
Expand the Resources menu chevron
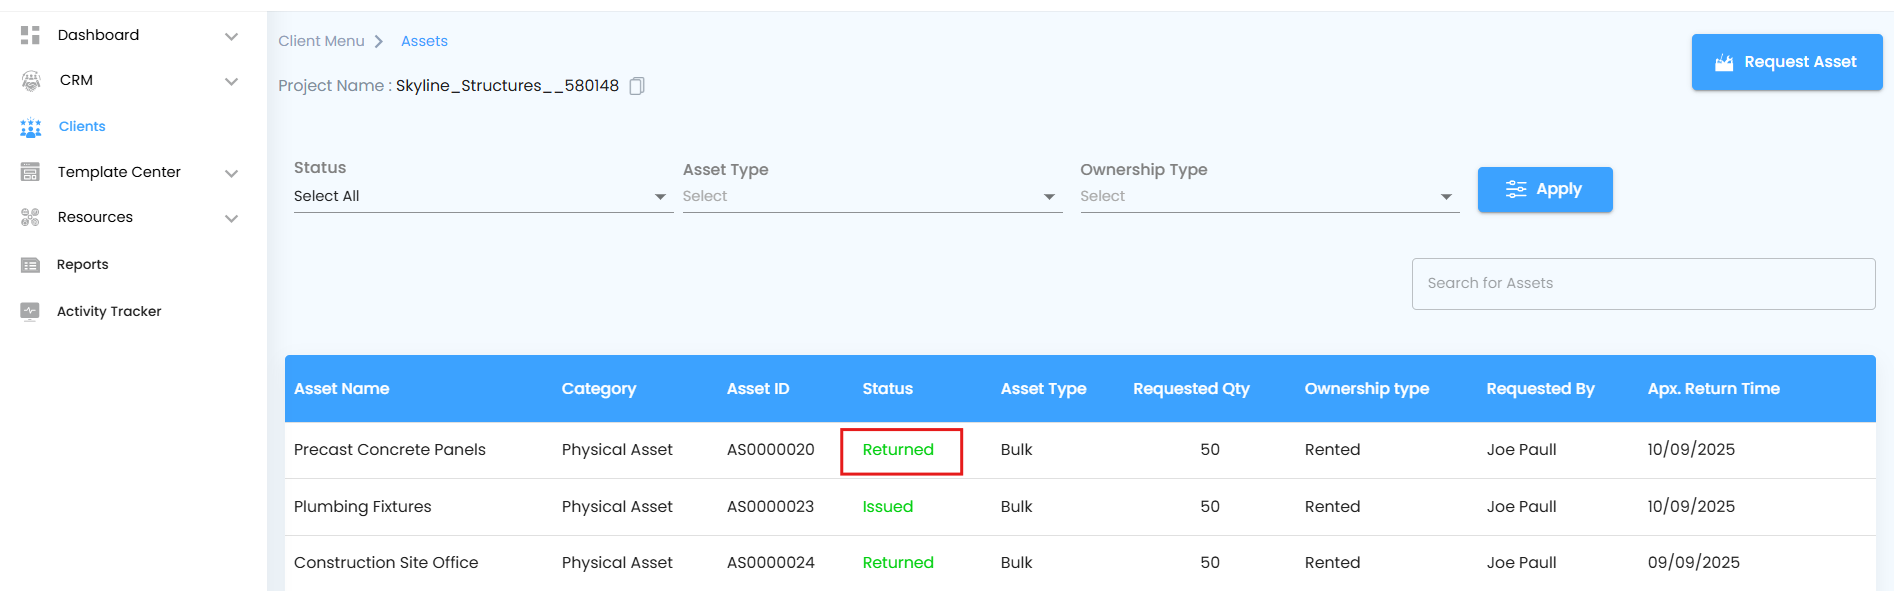point(231,218)
